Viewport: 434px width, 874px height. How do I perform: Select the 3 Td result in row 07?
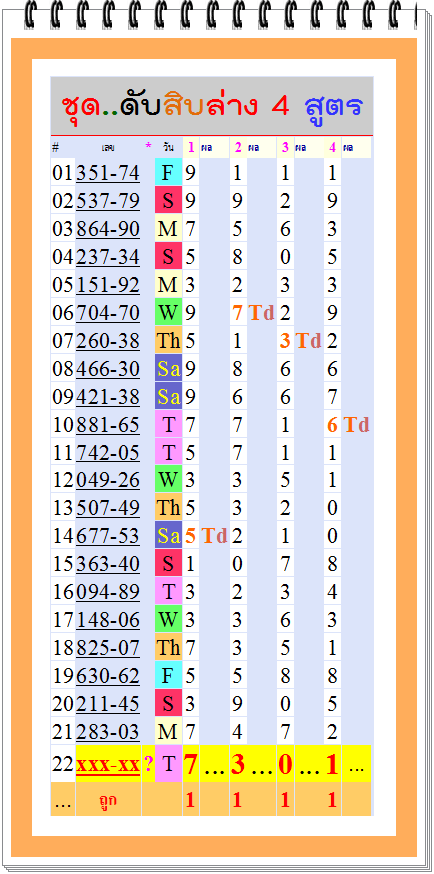pos(301,341)
